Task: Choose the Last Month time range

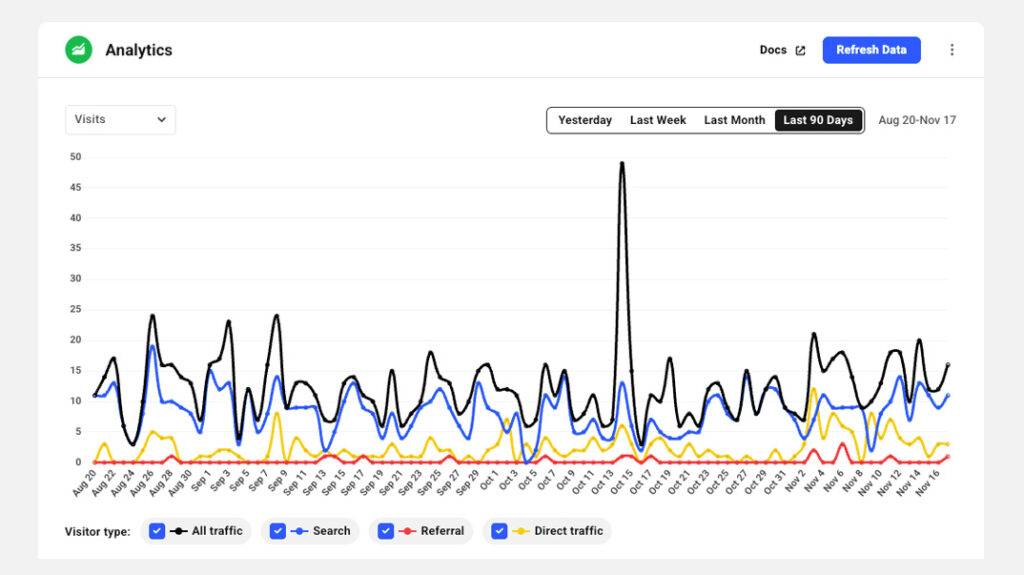Action: pos(734,120)
